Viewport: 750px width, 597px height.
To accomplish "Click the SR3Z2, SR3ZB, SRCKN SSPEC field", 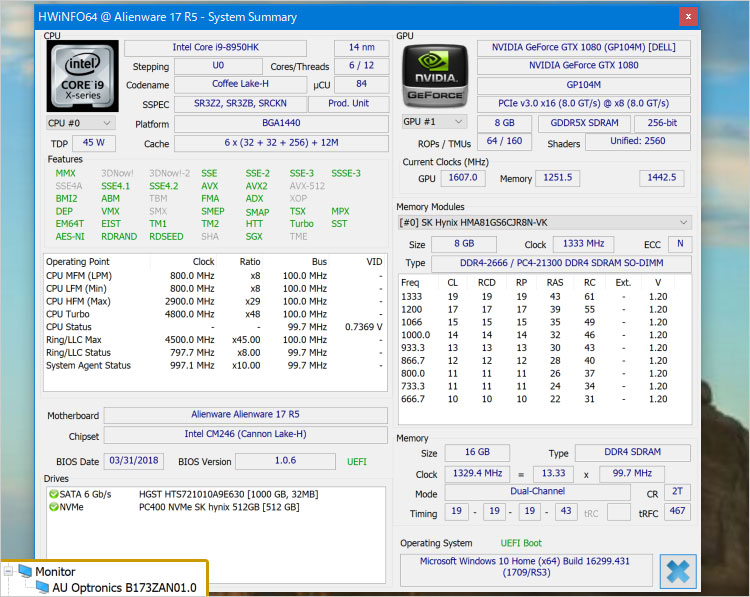I will (240, 103).
